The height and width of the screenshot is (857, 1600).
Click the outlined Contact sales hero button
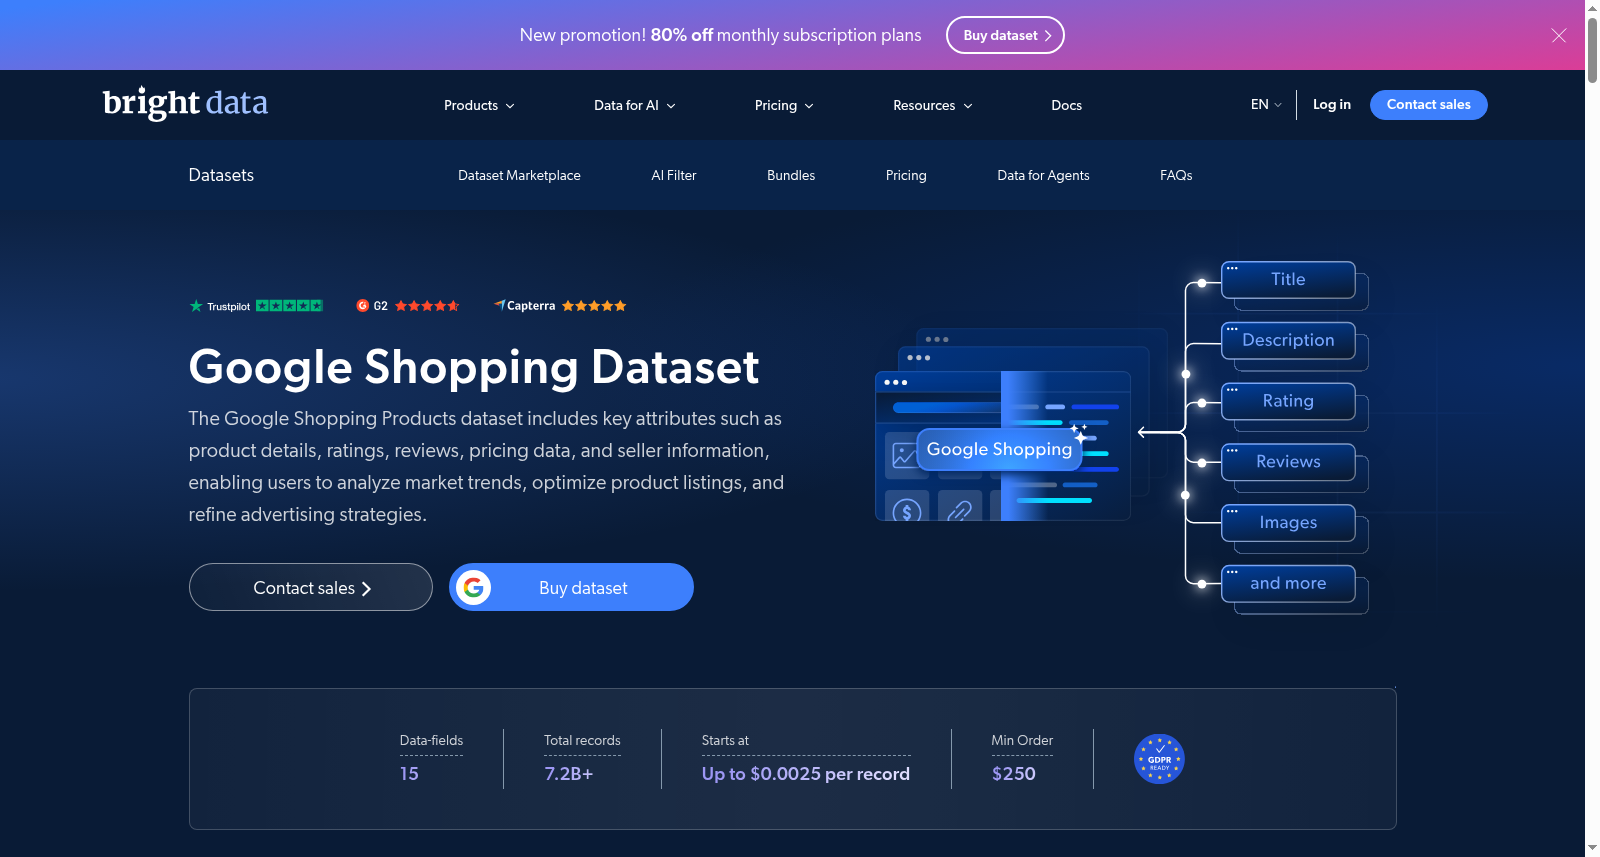tap(311, 587)
